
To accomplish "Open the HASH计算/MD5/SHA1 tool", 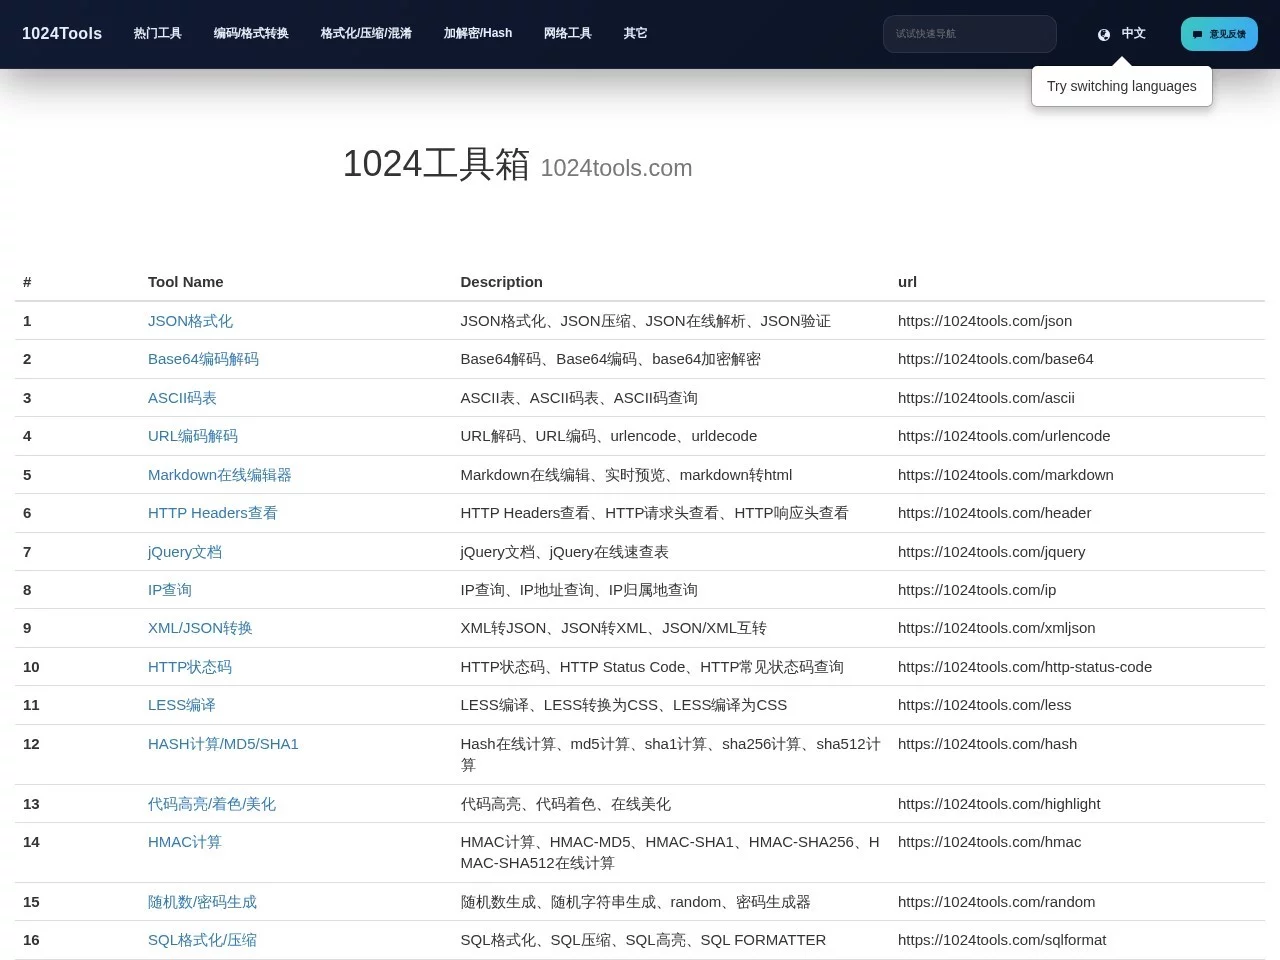I will tap(223, 744).
